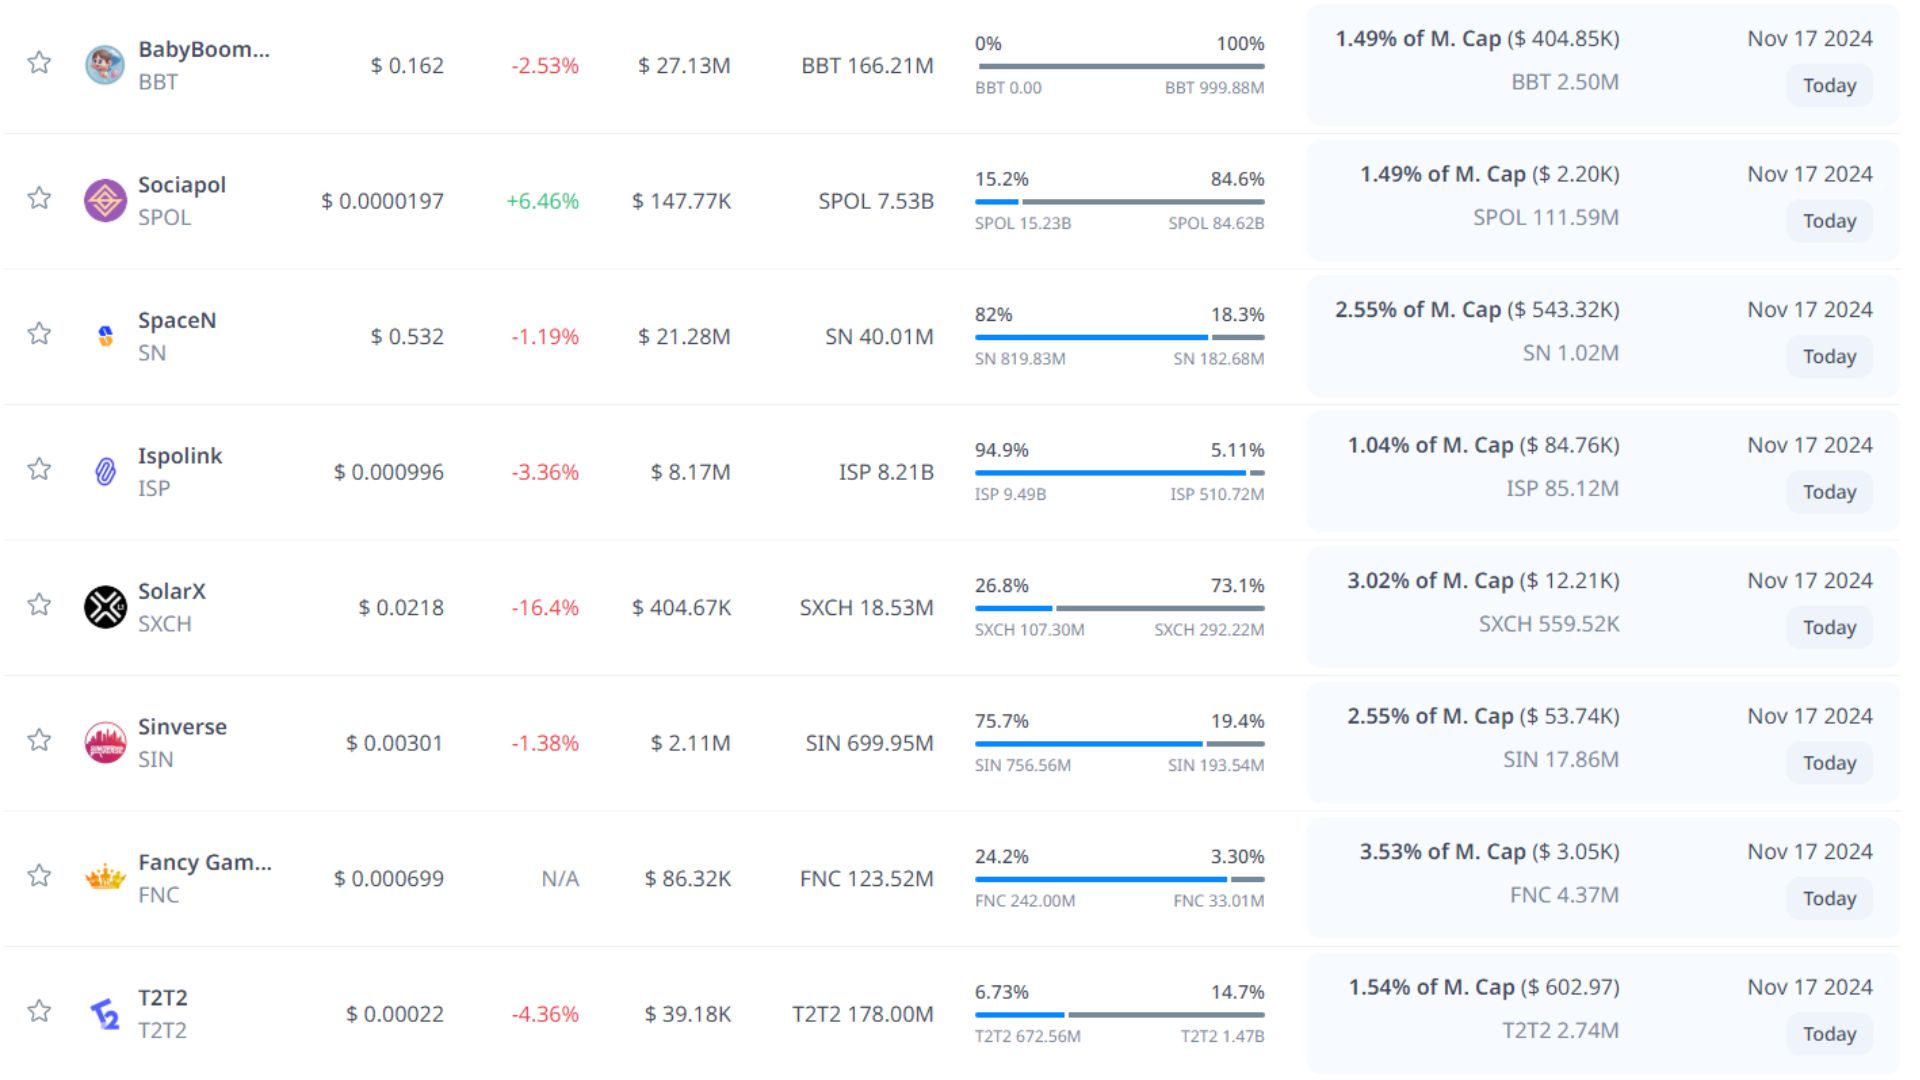This screenshot has height=1080, width=1920.
Task: Add Sociapol to watchlist with star
Action: coord(39,198)
